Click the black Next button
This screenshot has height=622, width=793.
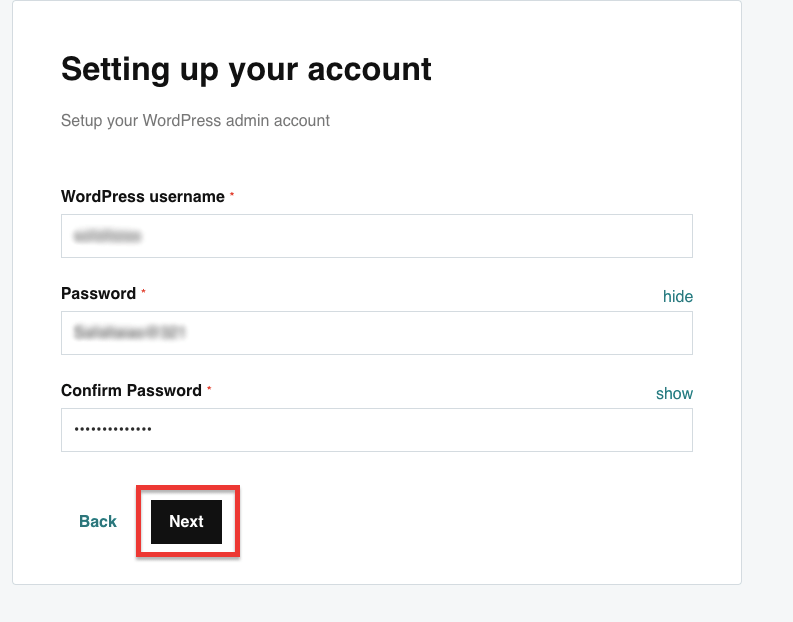pos(186,521)
